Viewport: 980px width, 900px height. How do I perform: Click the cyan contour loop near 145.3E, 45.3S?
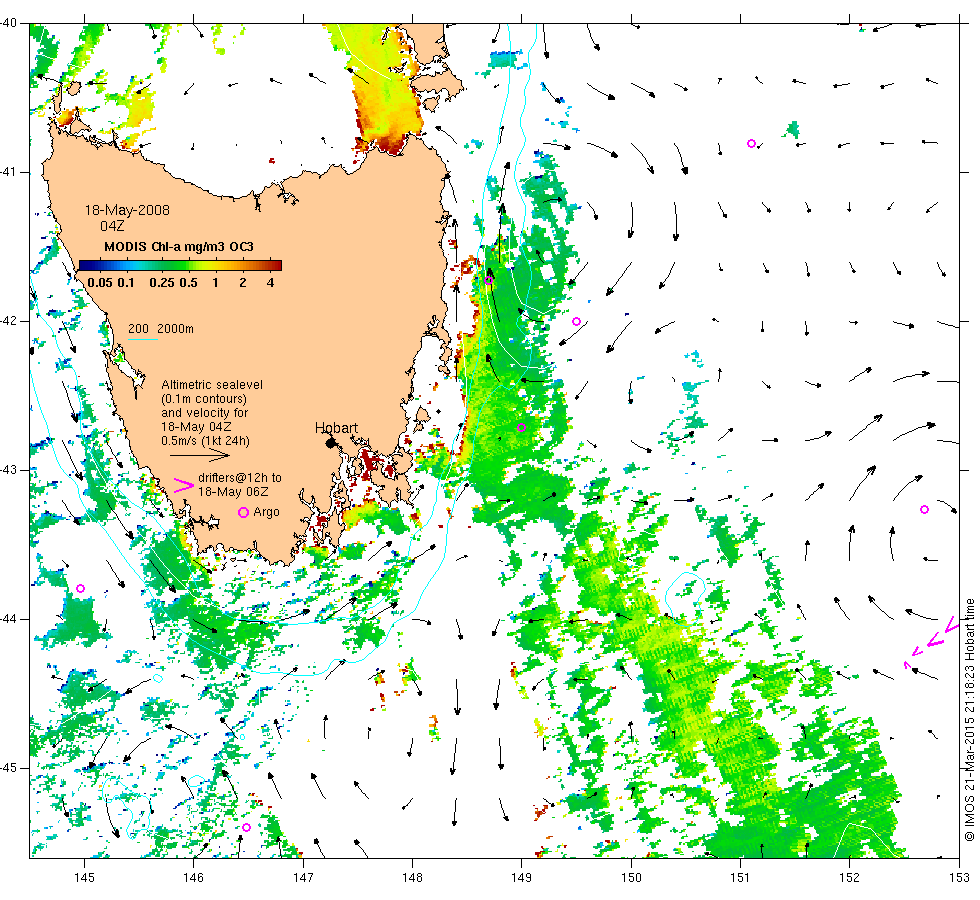click(128, 806)
